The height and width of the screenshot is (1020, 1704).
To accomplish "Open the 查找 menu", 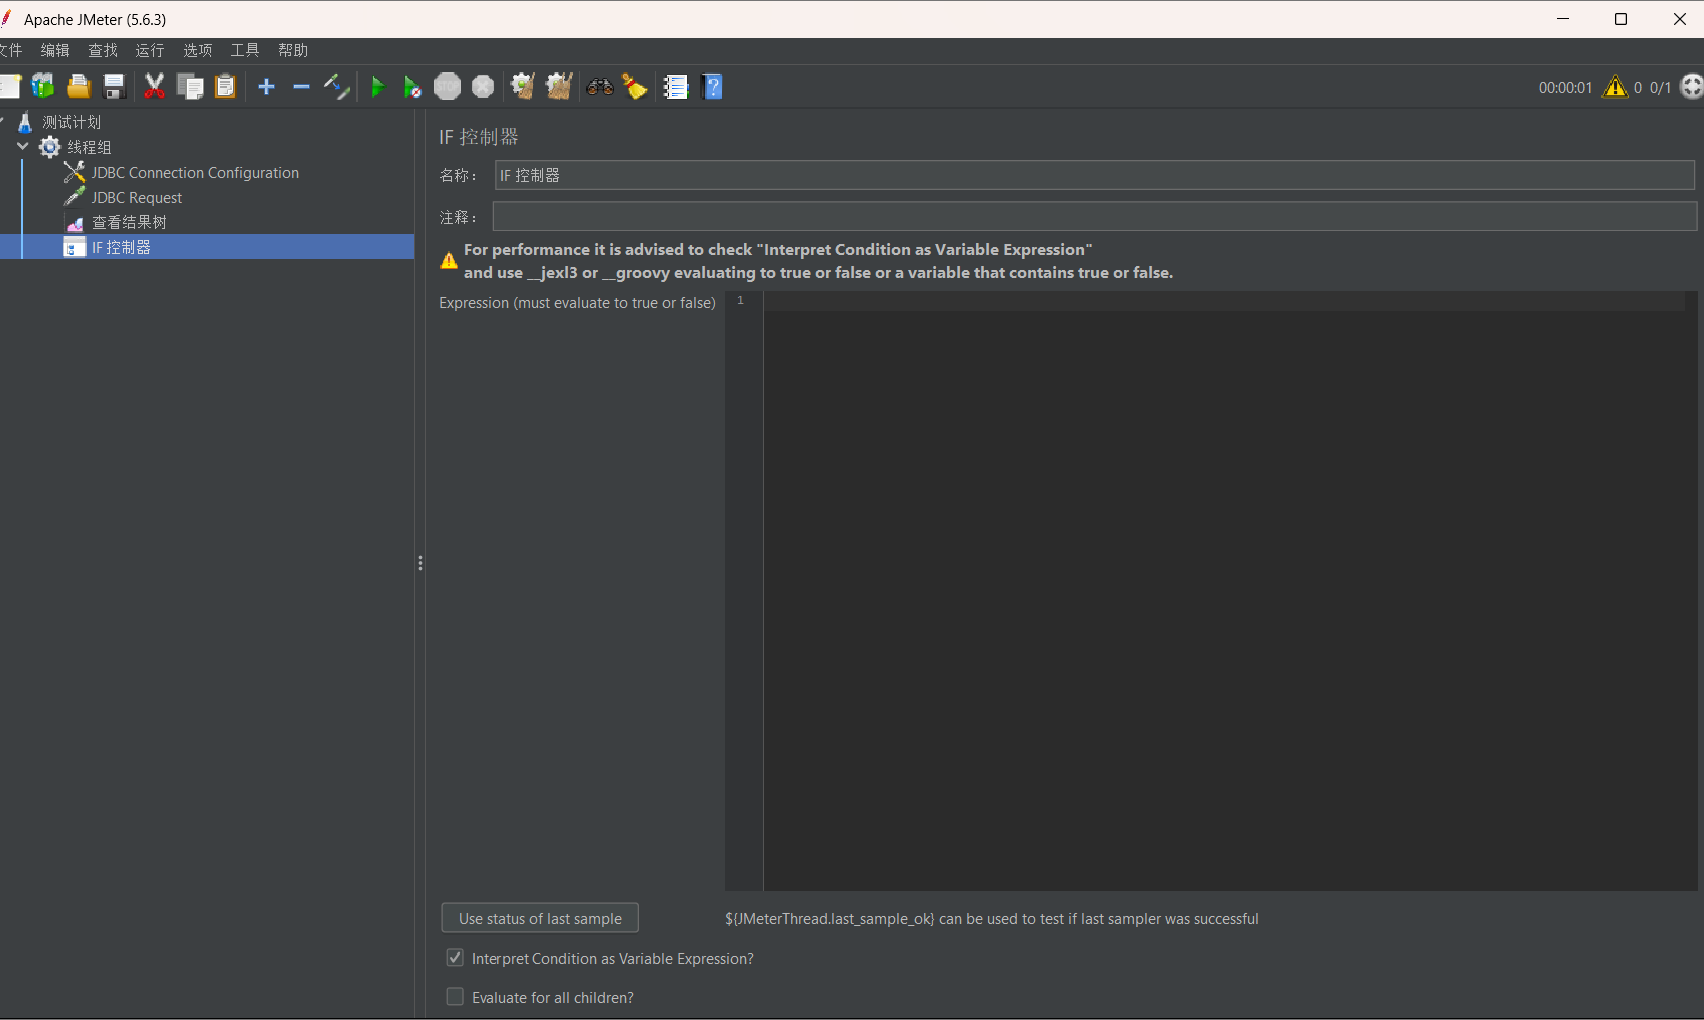I will 103,50.
